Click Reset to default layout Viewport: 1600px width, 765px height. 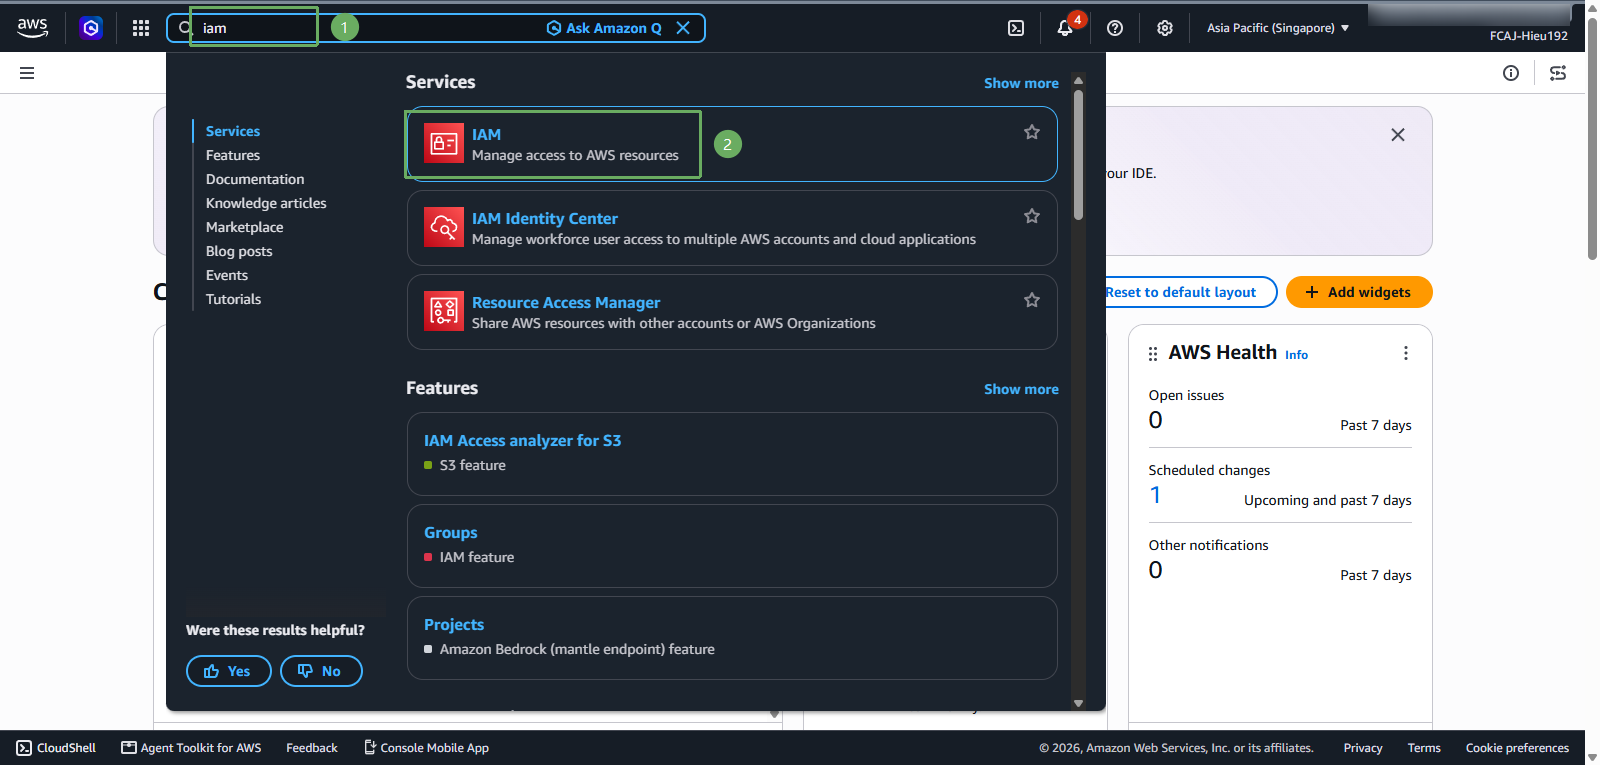point(1181,292)
